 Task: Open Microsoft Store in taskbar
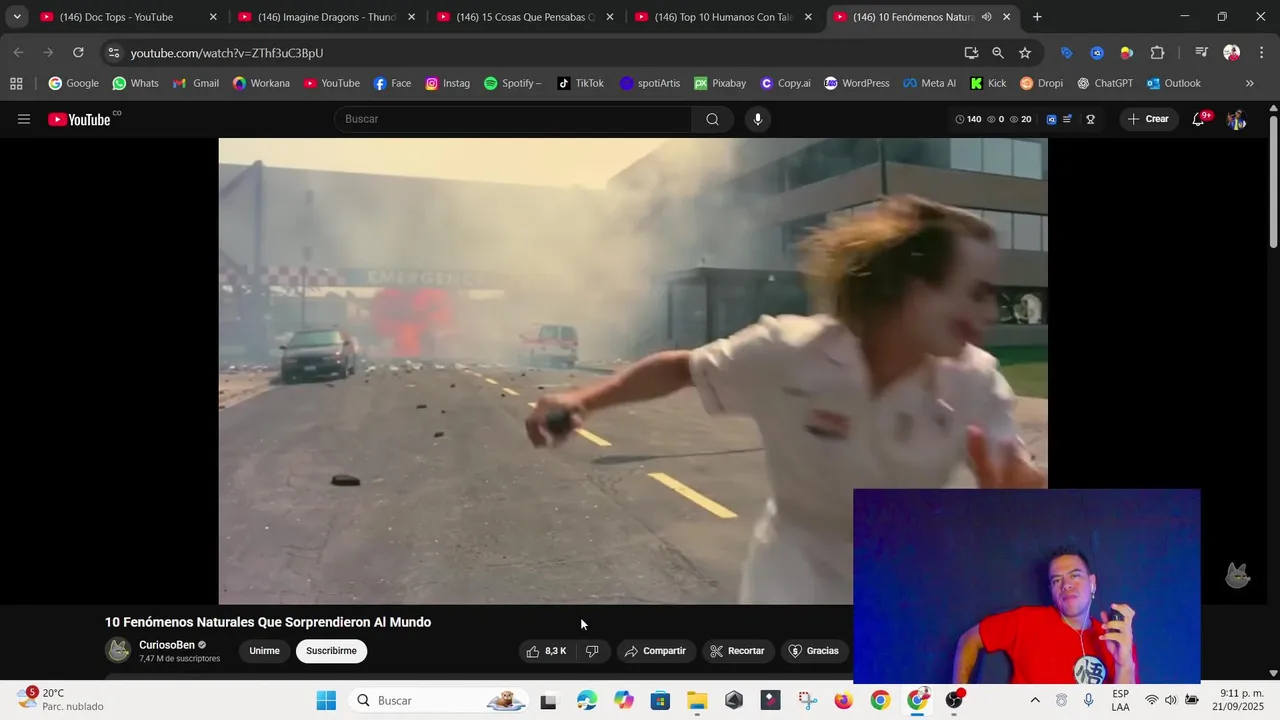coord(660,700)
